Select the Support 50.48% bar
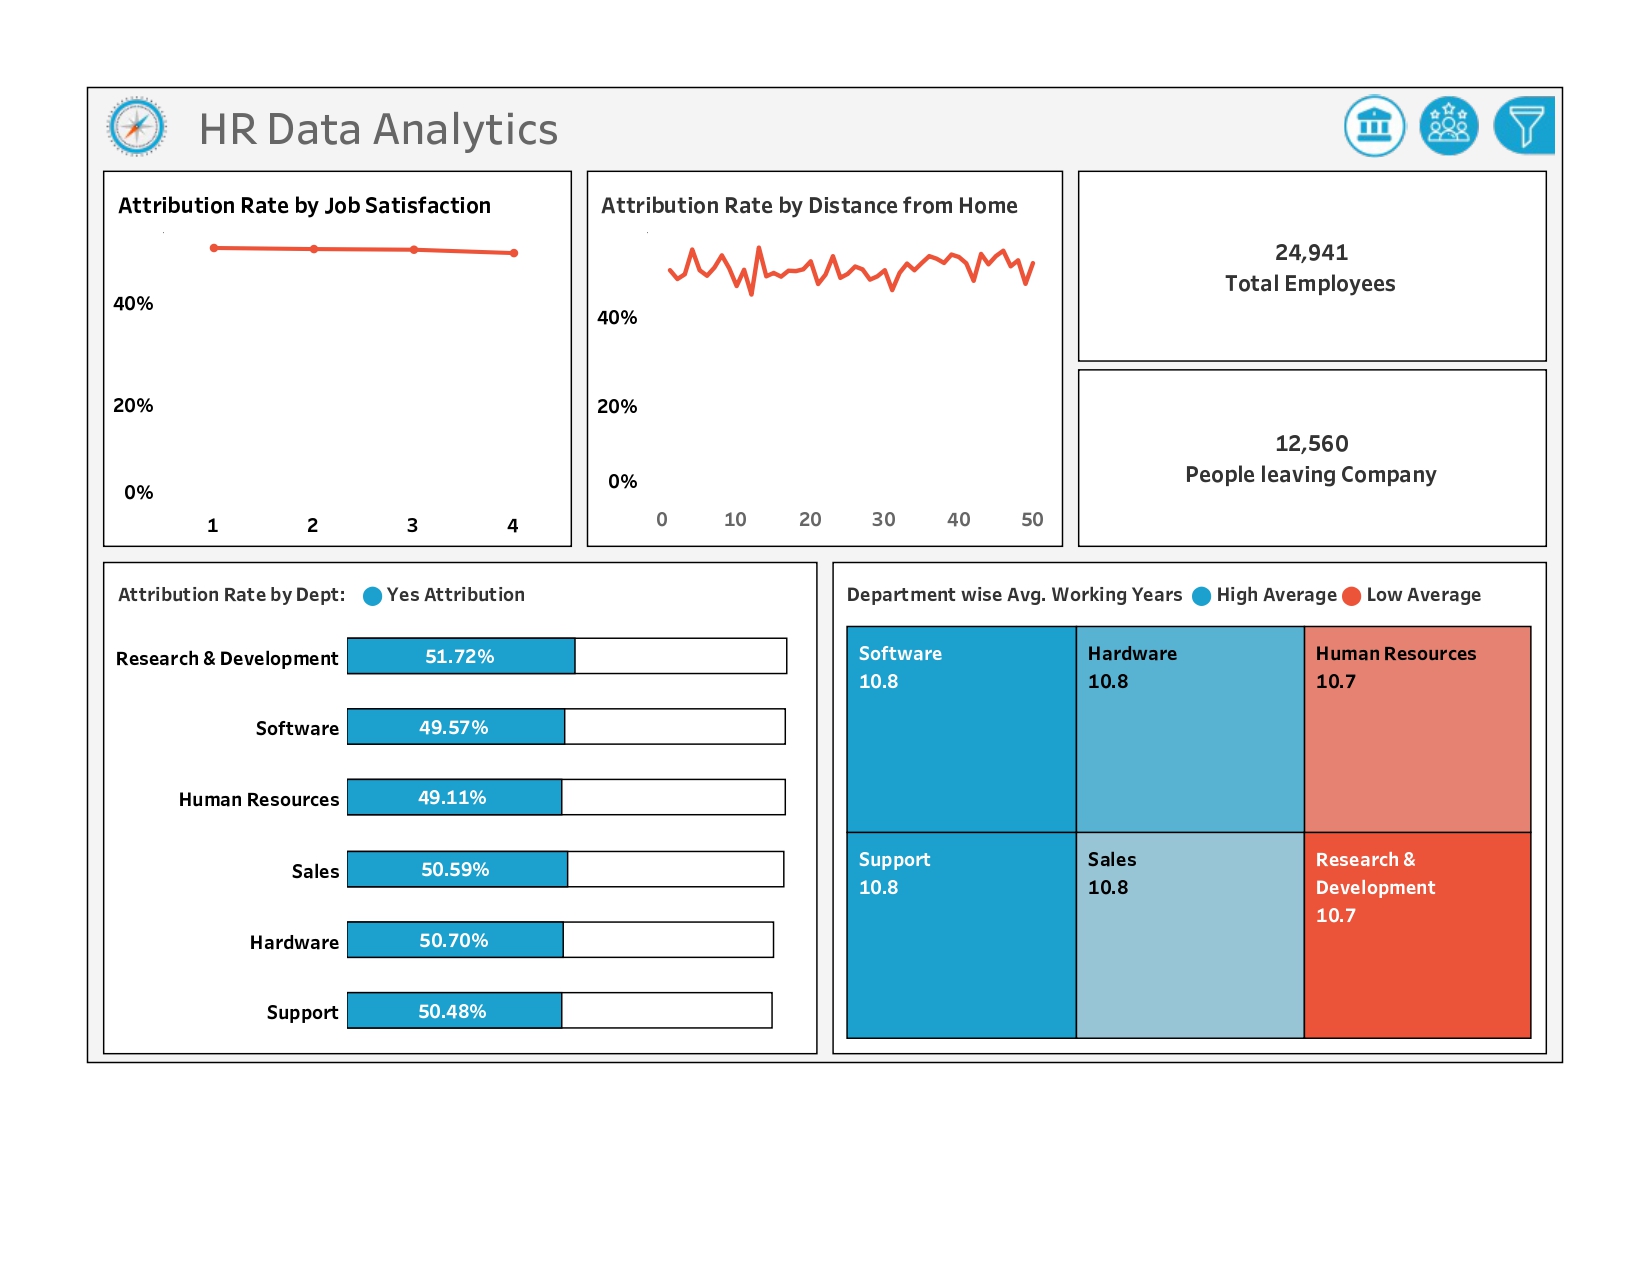Image resolution: width=1650 pixels, height=1275 pixels. click(x=454, y=1011)
